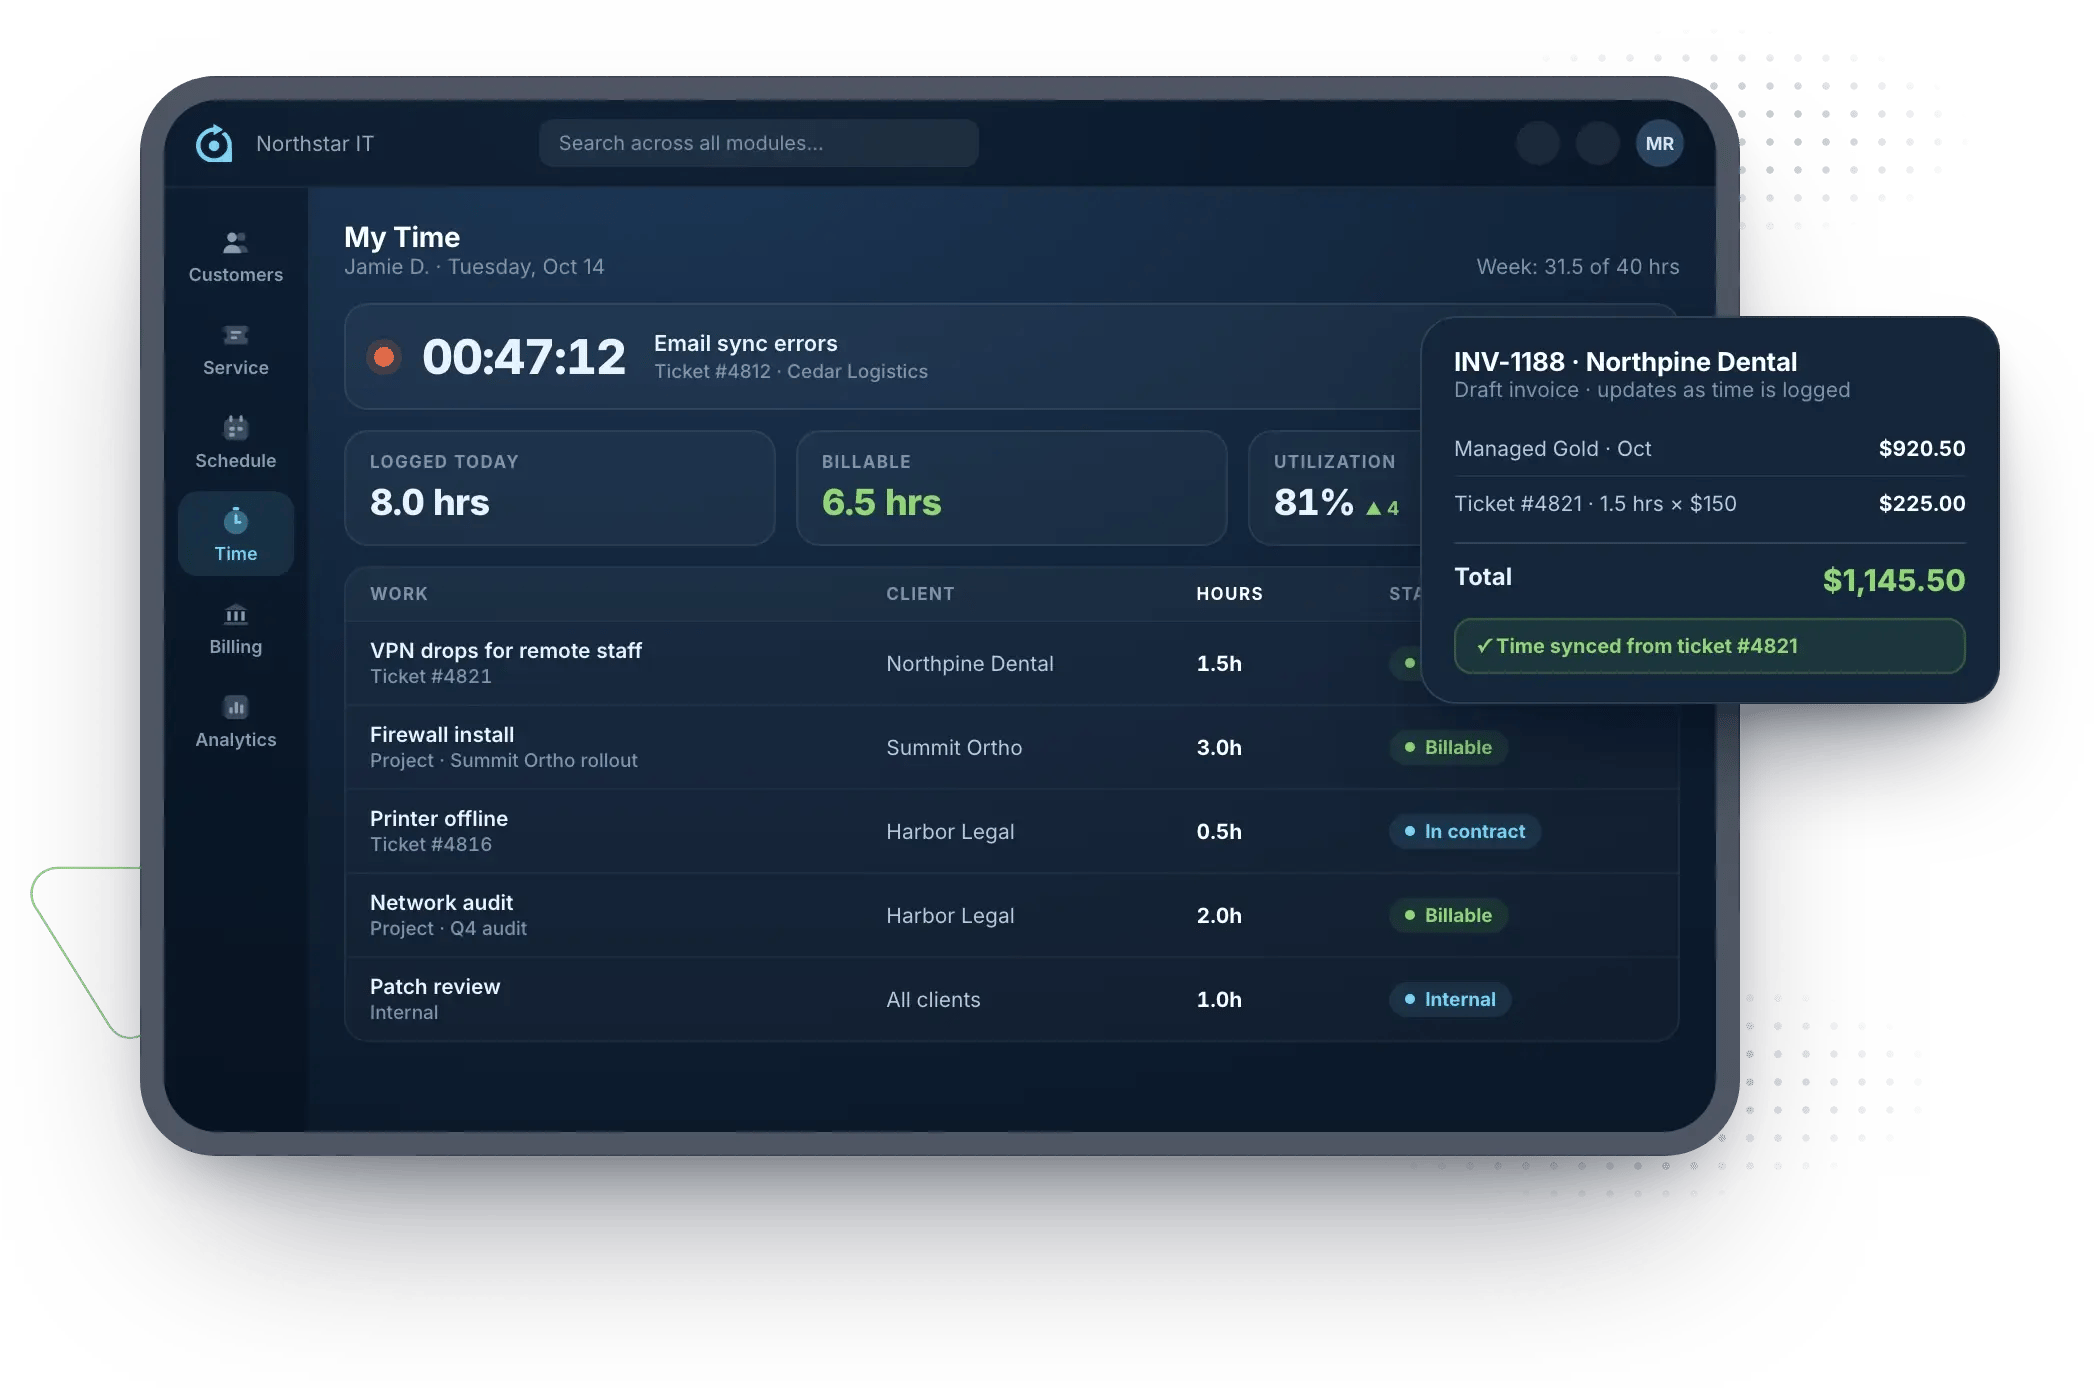The height and width of the screenshot is (1388, 2094).
Task: Click the $225.00 amount
Action: (1921, 504)
